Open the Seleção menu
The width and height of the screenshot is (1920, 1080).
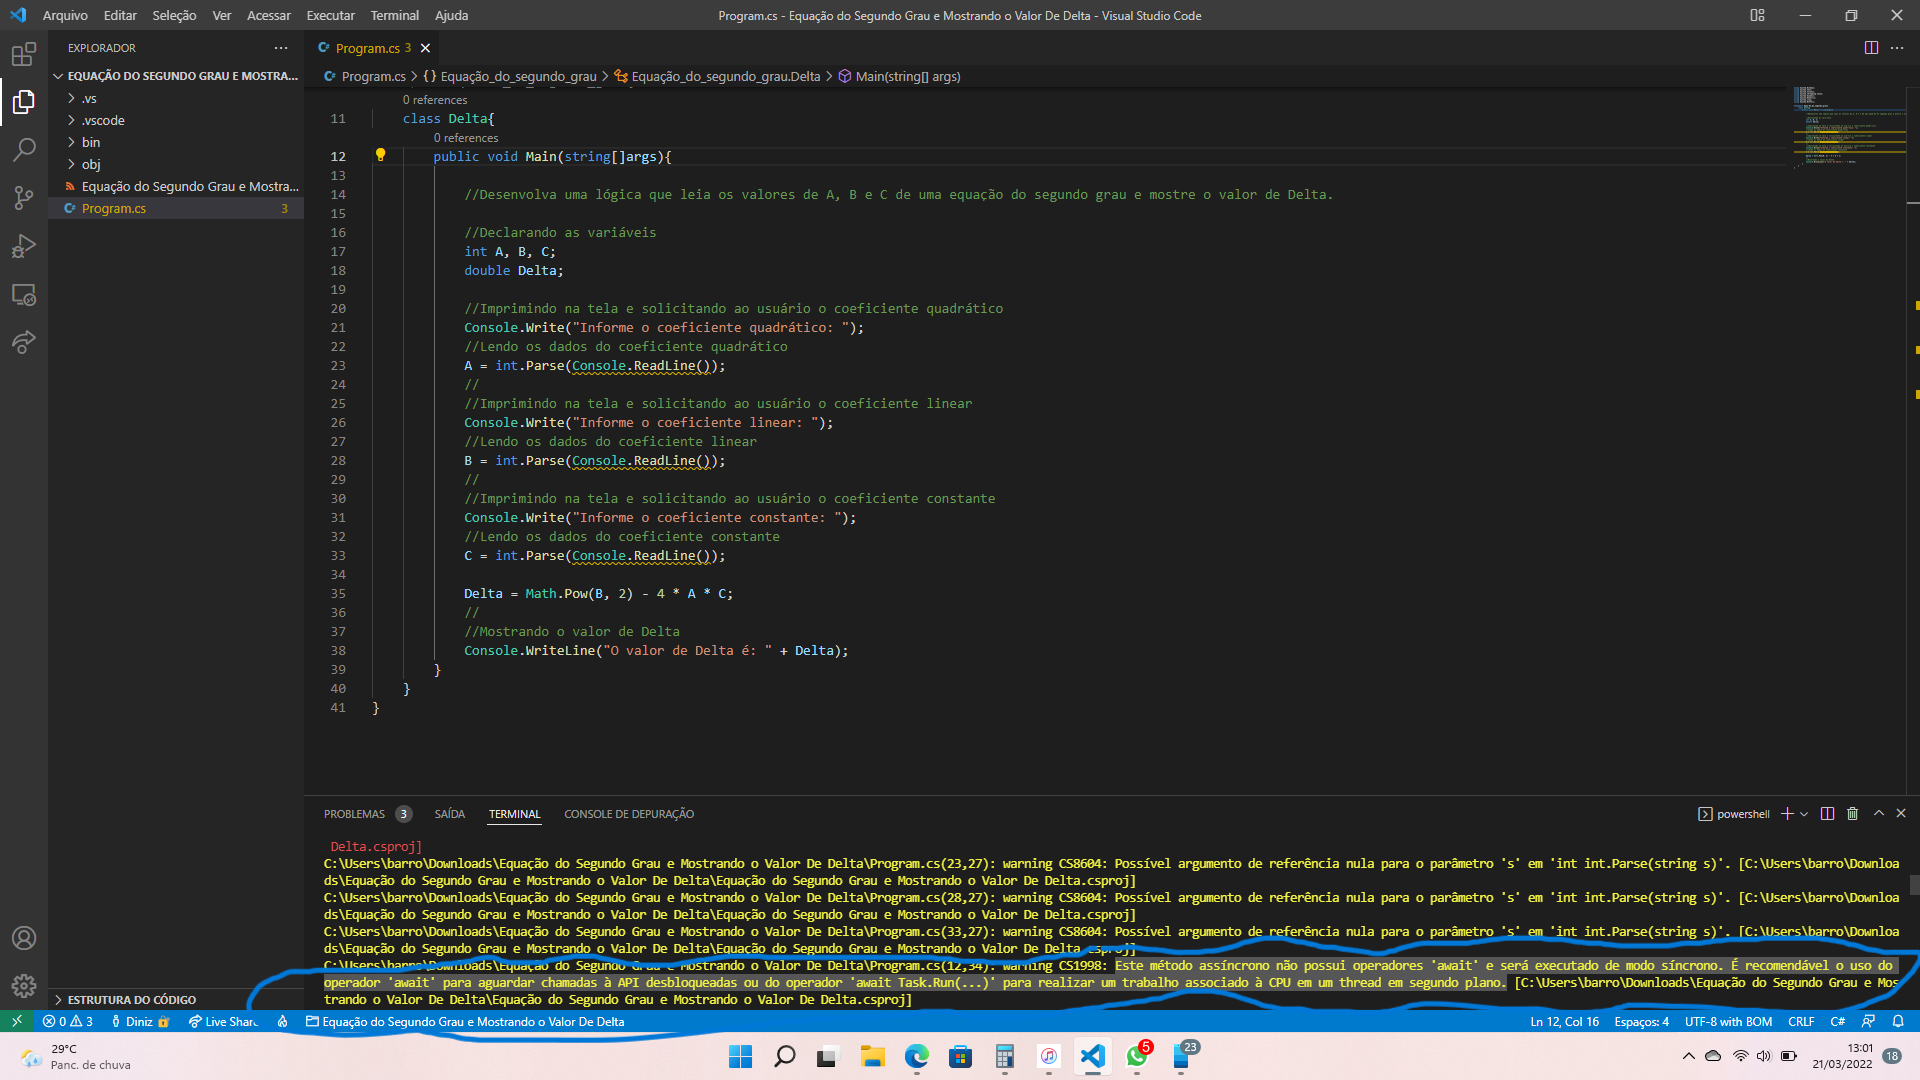tap(174, 15)
